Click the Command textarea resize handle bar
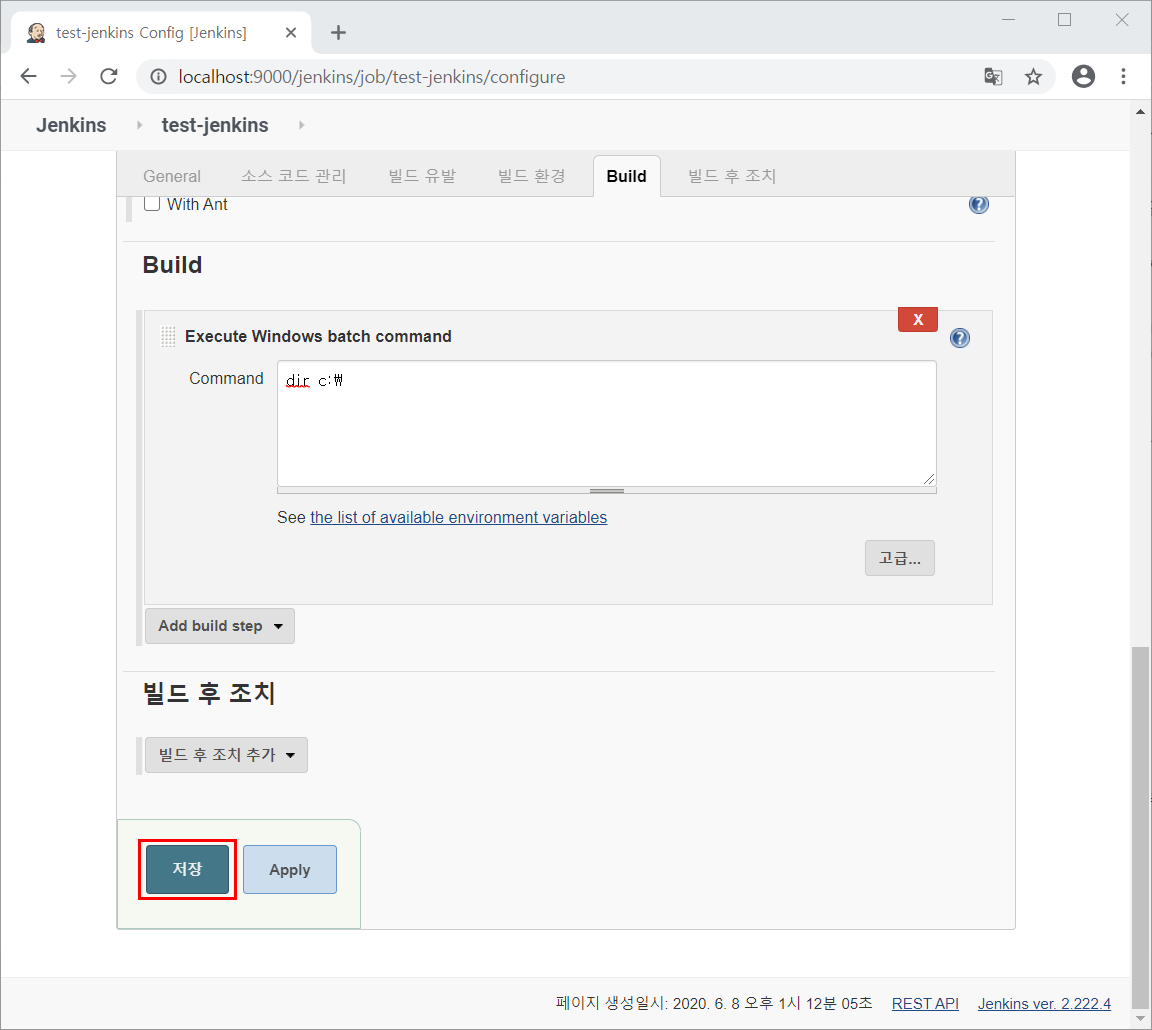Viewport: 1152px width, 1030px height. [607, 491]
